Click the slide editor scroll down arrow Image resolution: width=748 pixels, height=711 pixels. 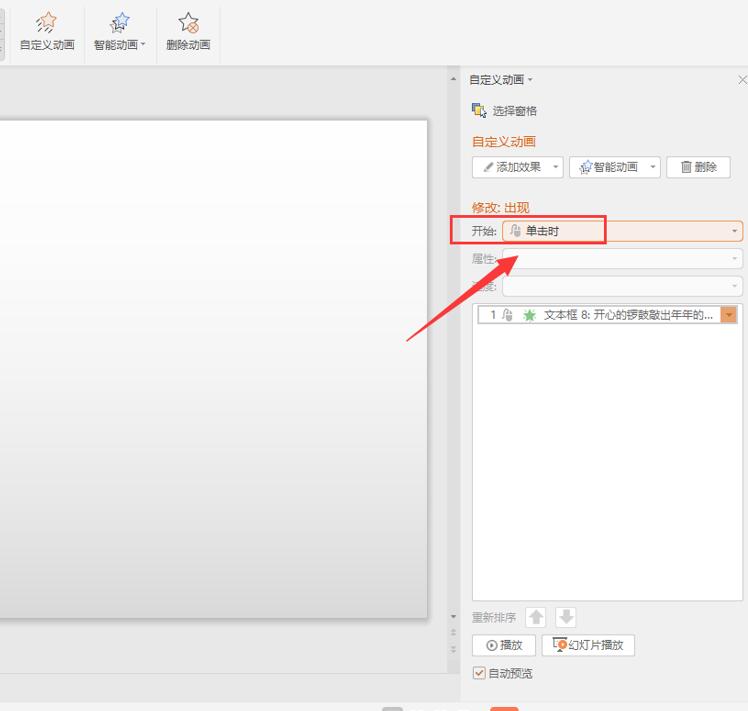point(453,617)
